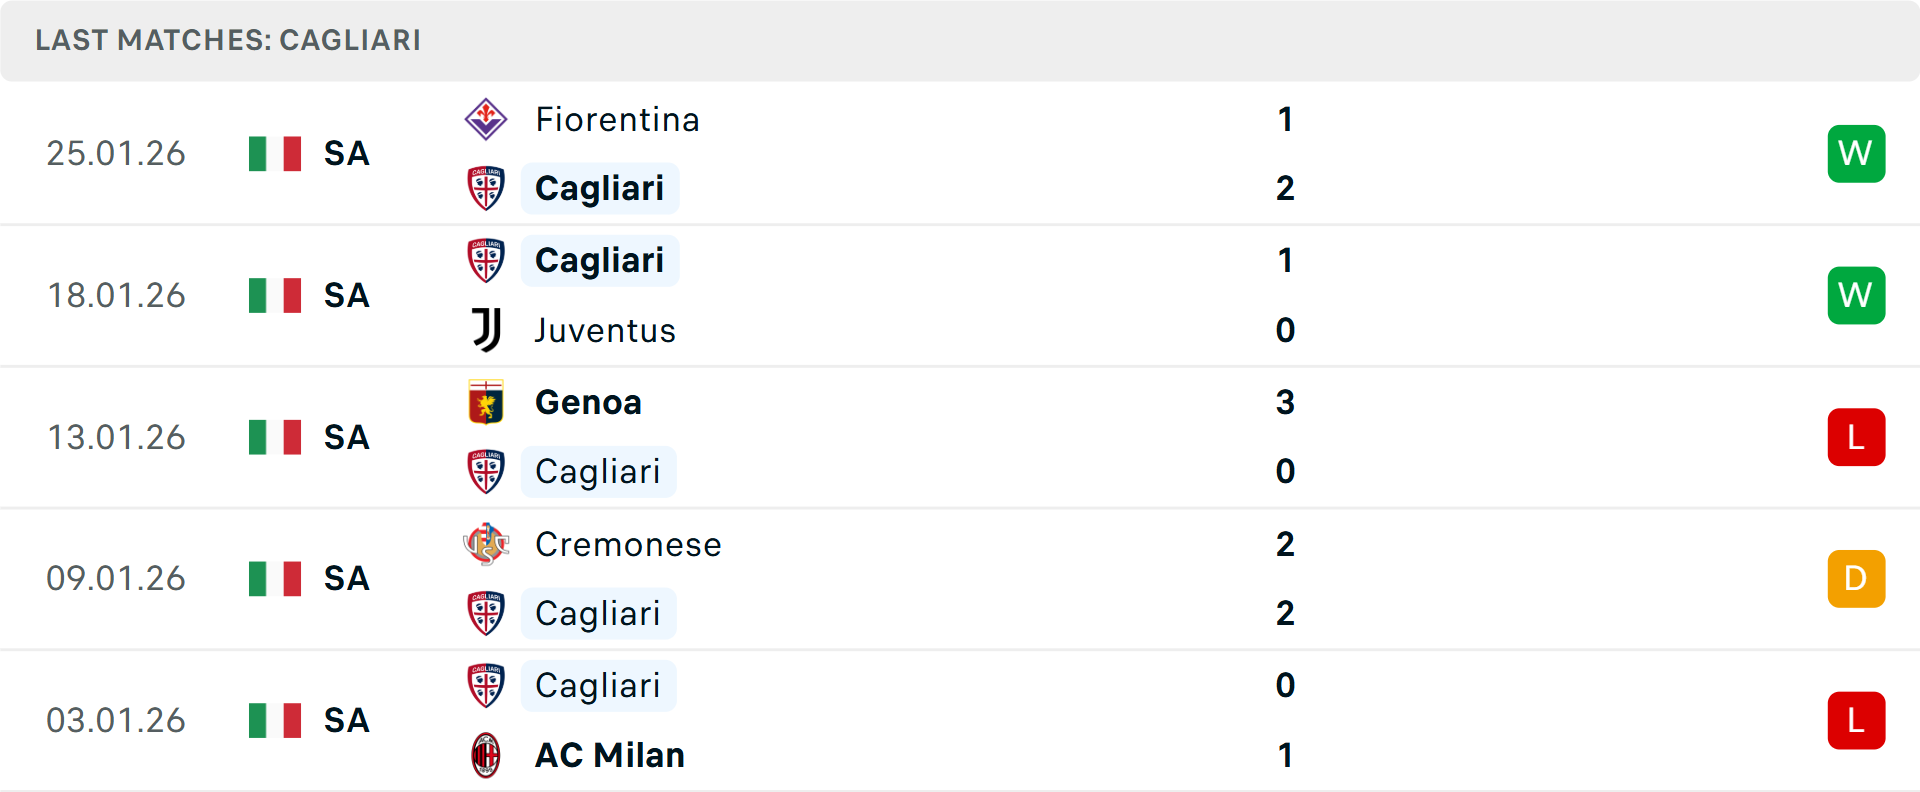The image size is (1920, 792).
Task: Open the Cremonese team link
Action: [x=628, y=545]
